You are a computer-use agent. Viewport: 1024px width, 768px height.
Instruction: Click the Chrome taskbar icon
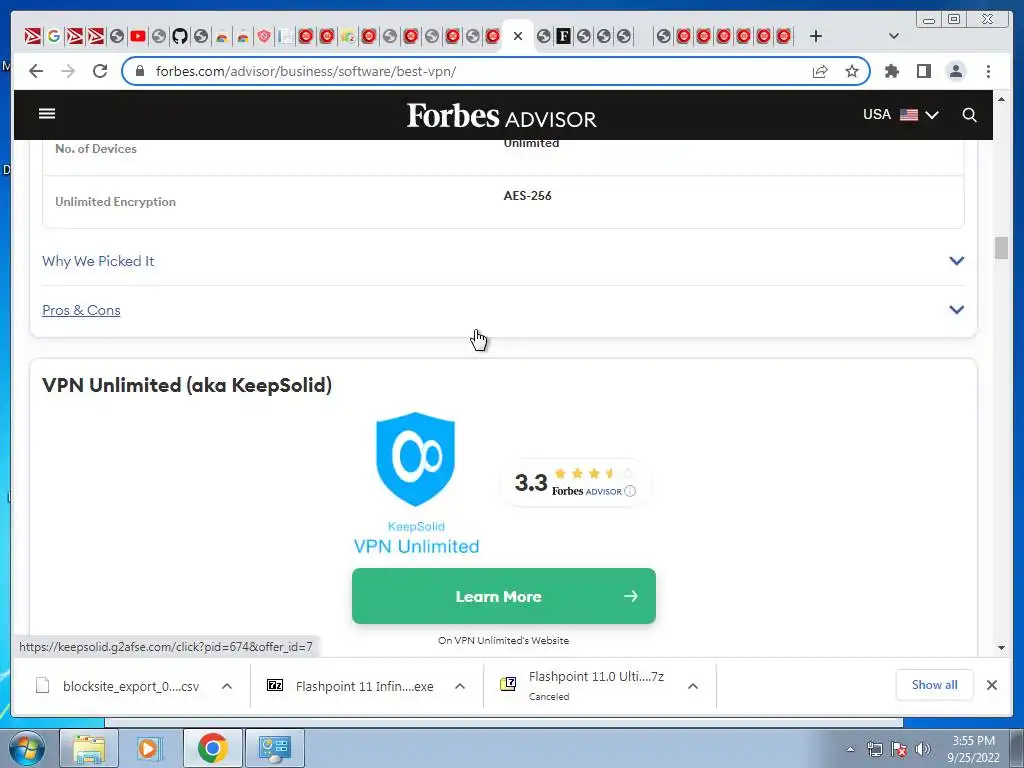(212, 748)
